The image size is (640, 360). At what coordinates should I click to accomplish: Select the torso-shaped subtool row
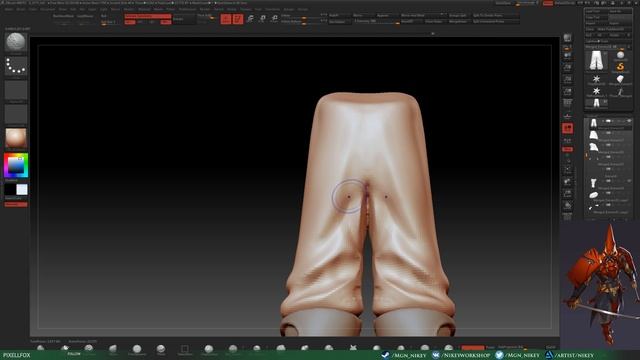pyautogui.click(x=609, y=183)
